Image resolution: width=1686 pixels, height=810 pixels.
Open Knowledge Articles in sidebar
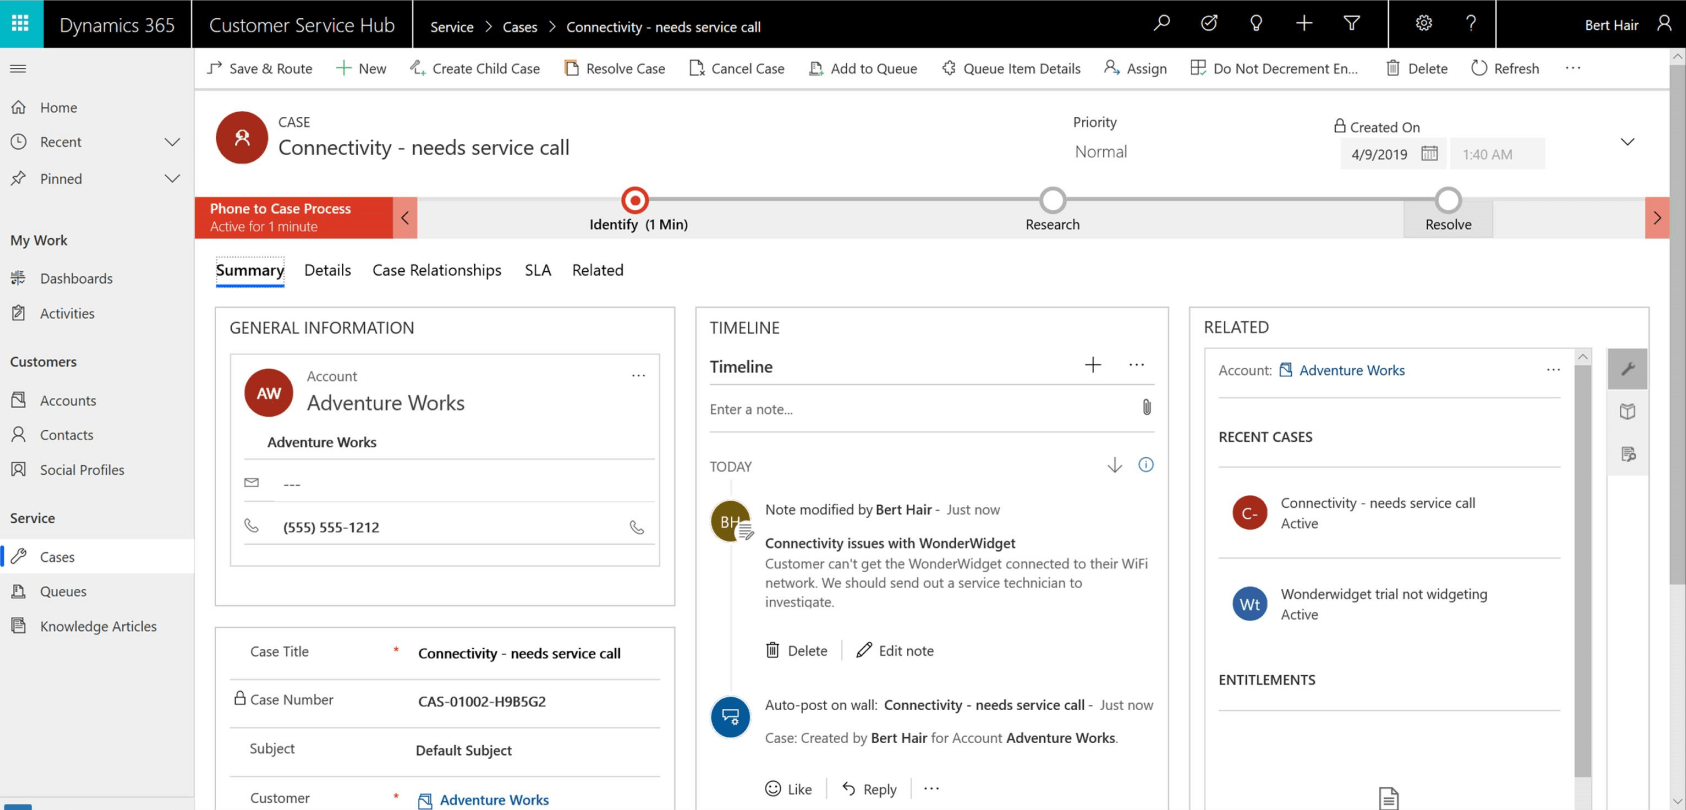(x=97, y=626)
